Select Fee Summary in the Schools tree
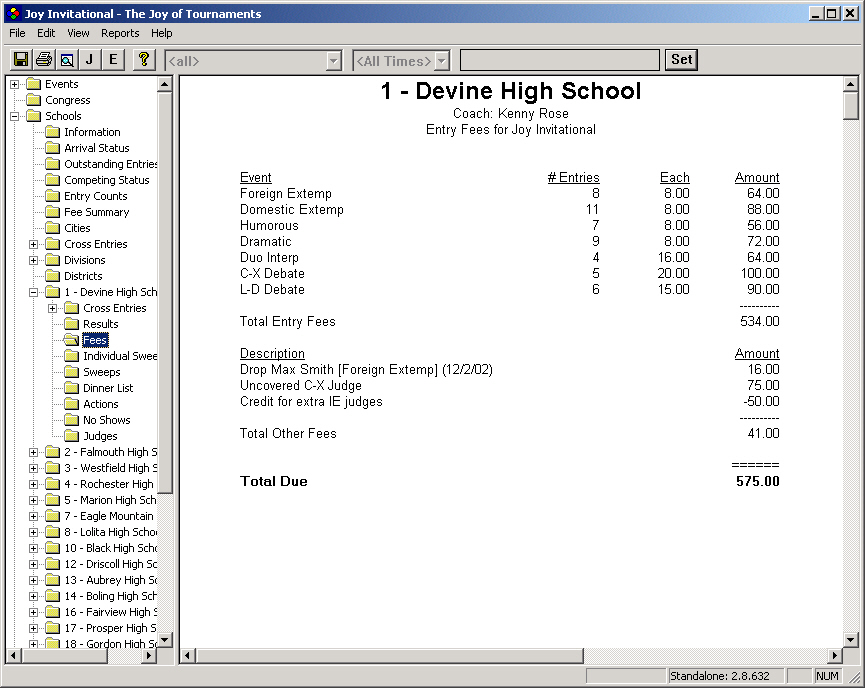 [96, 212]
